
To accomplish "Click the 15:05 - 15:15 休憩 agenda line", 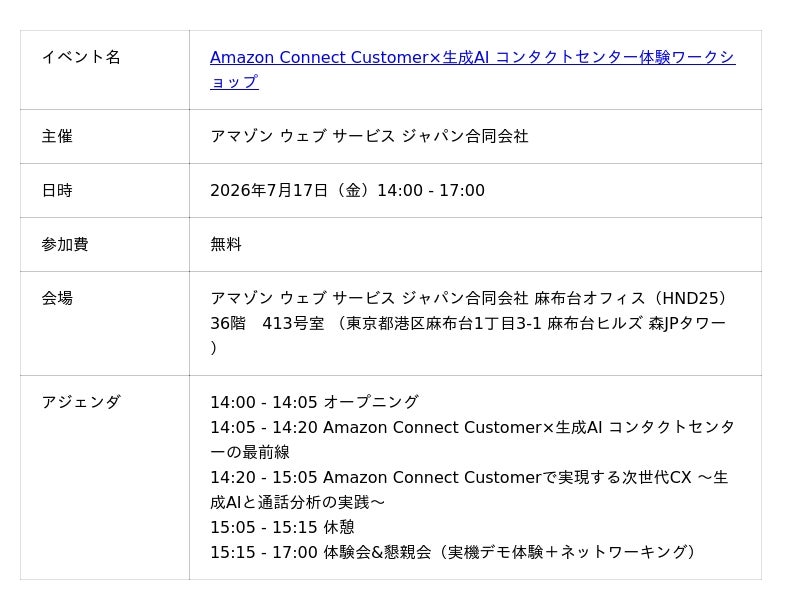I will [x=282, y=527].
